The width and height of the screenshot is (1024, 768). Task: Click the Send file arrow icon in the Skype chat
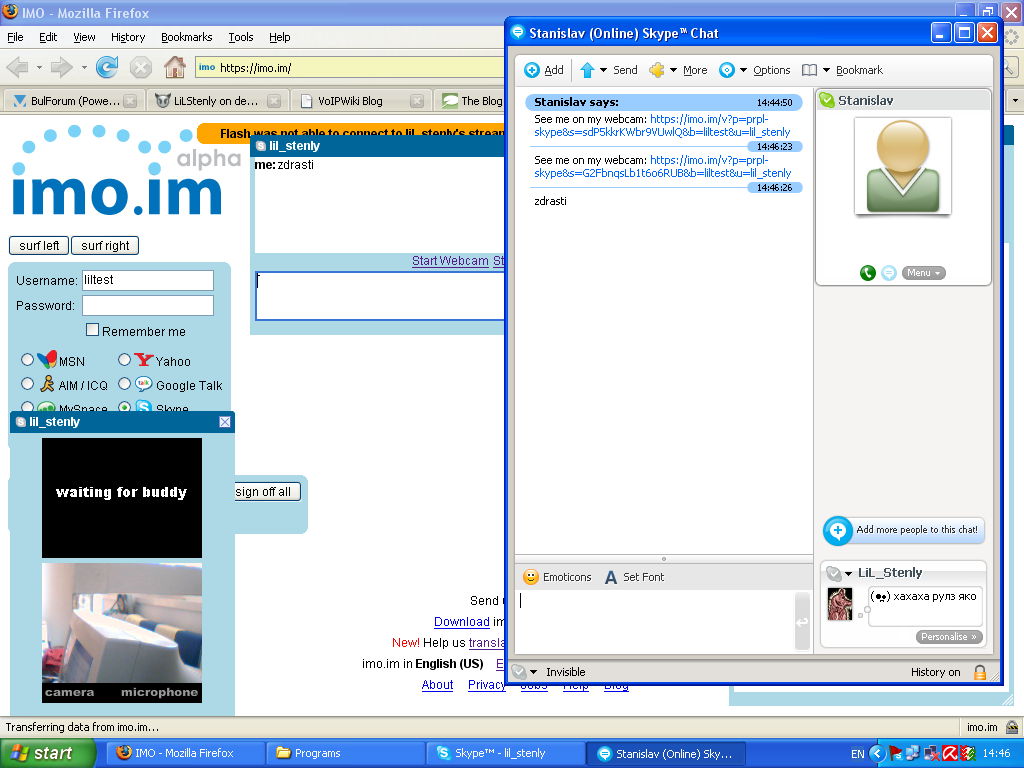tap(587, 70)
